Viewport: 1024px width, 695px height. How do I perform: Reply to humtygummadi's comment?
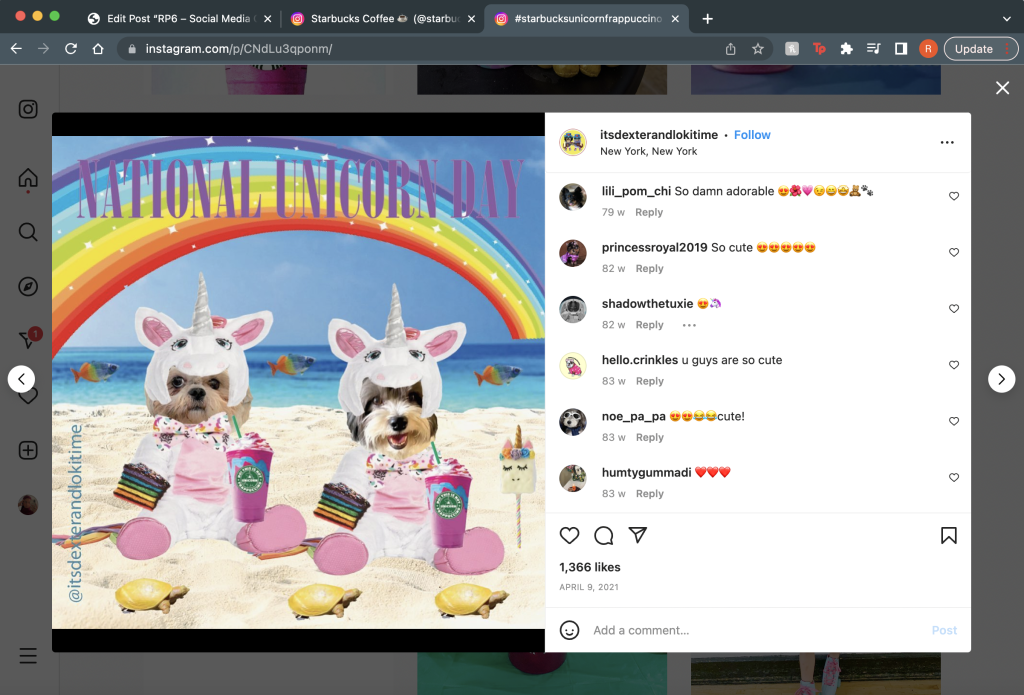(649, 493)
